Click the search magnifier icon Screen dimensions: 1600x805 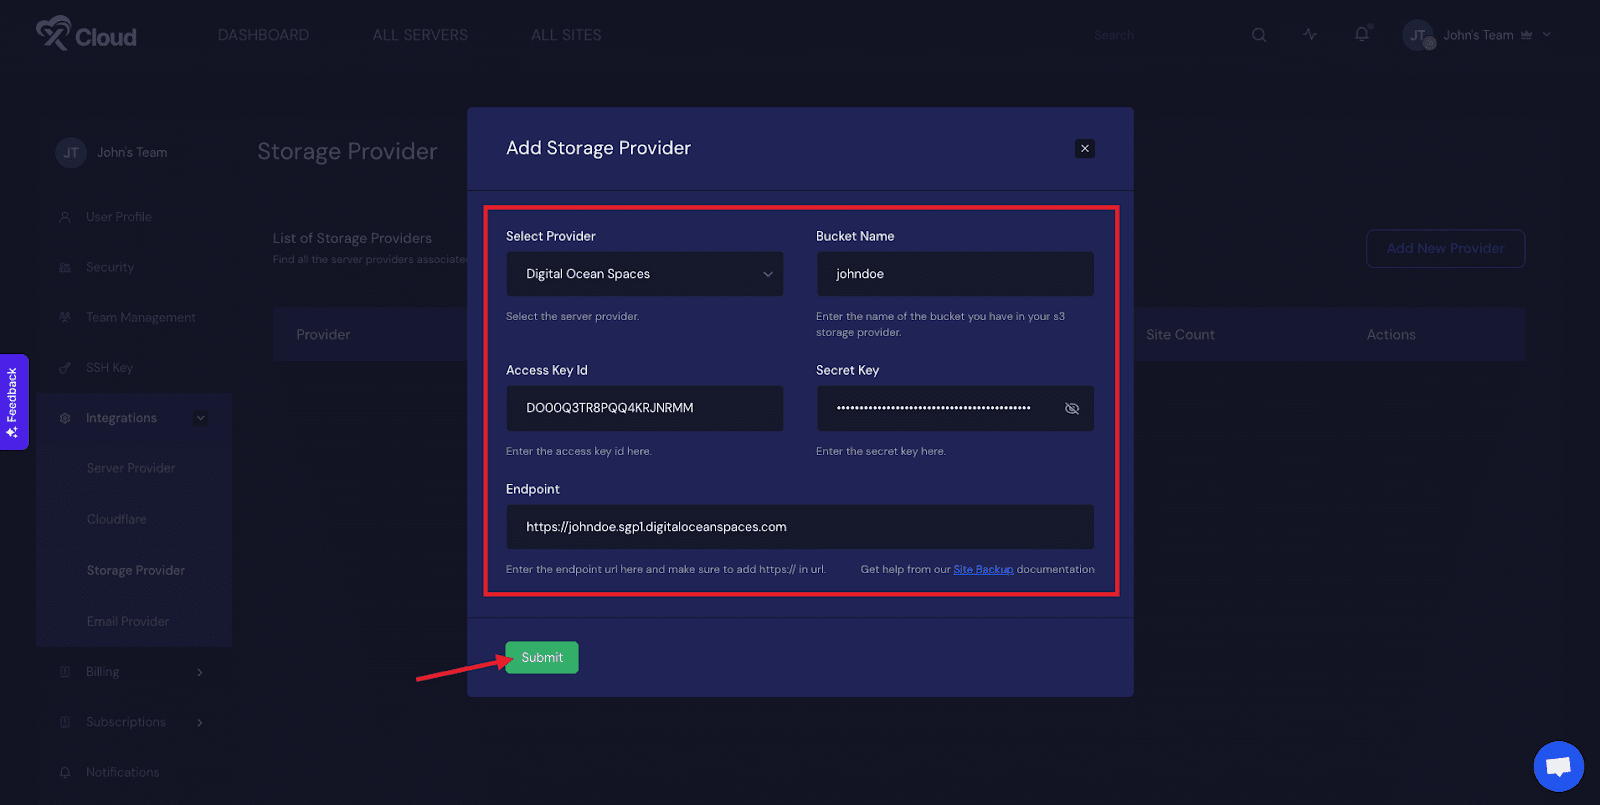[1259, 35]
